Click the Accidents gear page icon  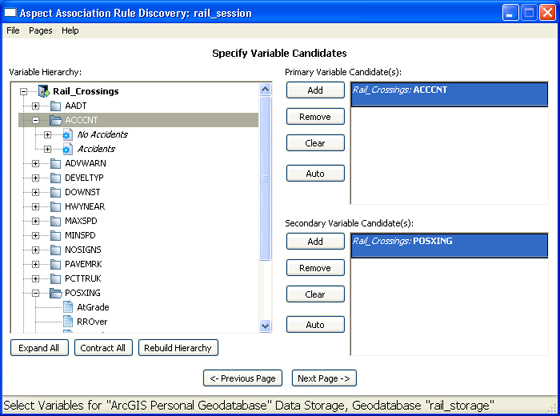point(68,149)
